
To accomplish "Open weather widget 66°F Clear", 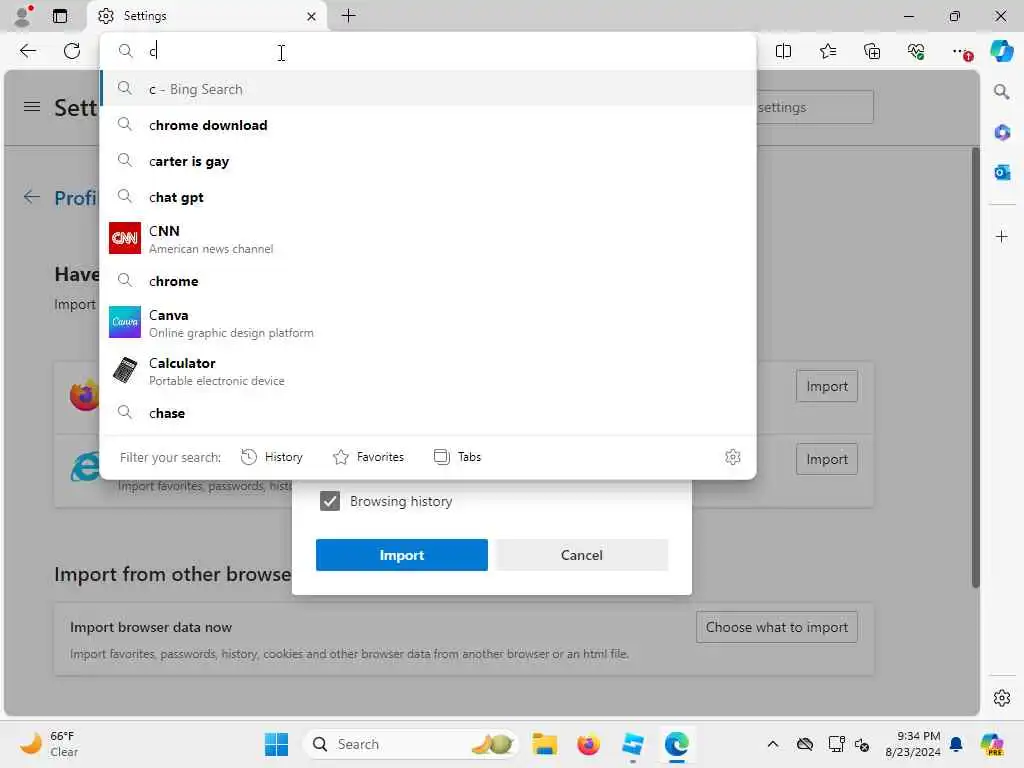I will point(48,744).
